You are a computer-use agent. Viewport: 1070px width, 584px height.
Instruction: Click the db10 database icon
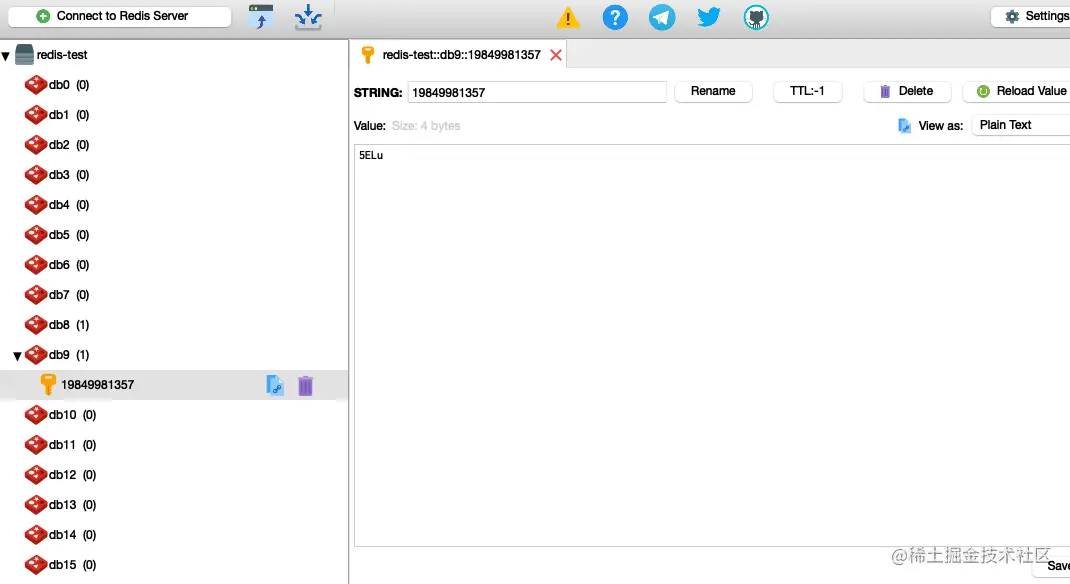35,415
